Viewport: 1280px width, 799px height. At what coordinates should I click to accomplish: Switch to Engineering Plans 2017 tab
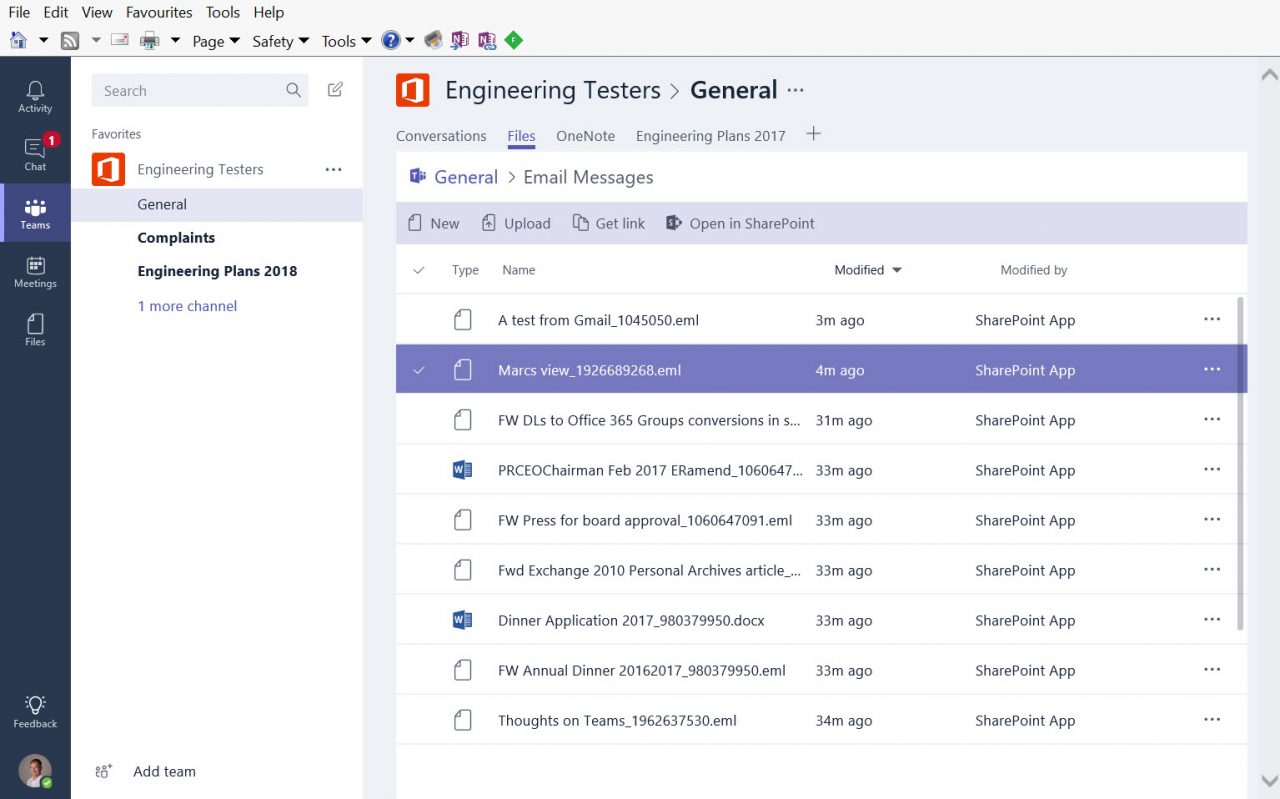(711, 136)
